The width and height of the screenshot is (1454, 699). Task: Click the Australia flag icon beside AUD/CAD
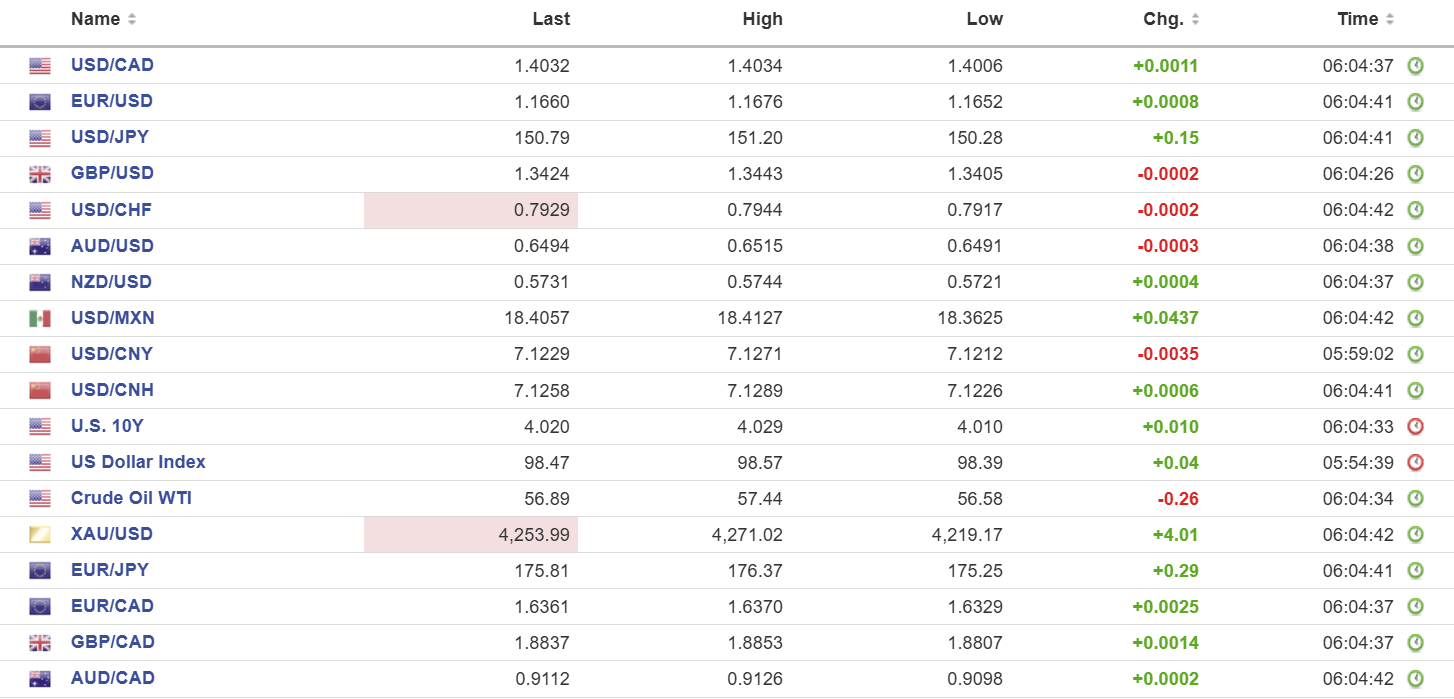(40, 678)
